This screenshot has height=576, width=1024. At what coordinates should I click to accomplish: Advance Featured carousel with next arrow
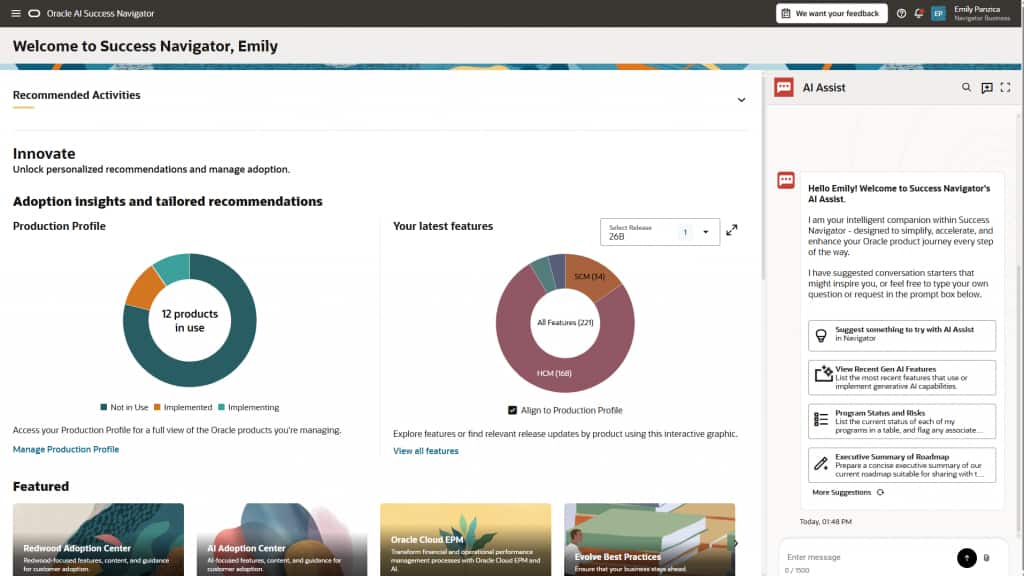coord(735,543)
